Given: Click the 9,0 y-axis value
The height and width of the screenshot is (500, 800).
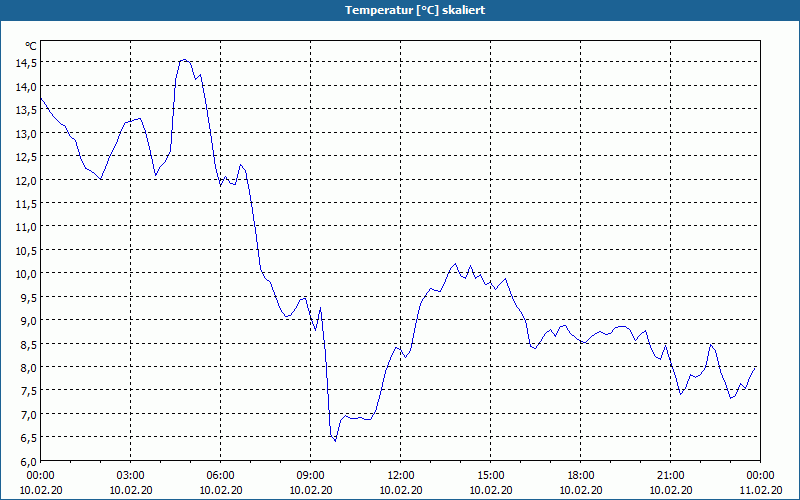Looking at the screenshot, I should pos(29,321).
